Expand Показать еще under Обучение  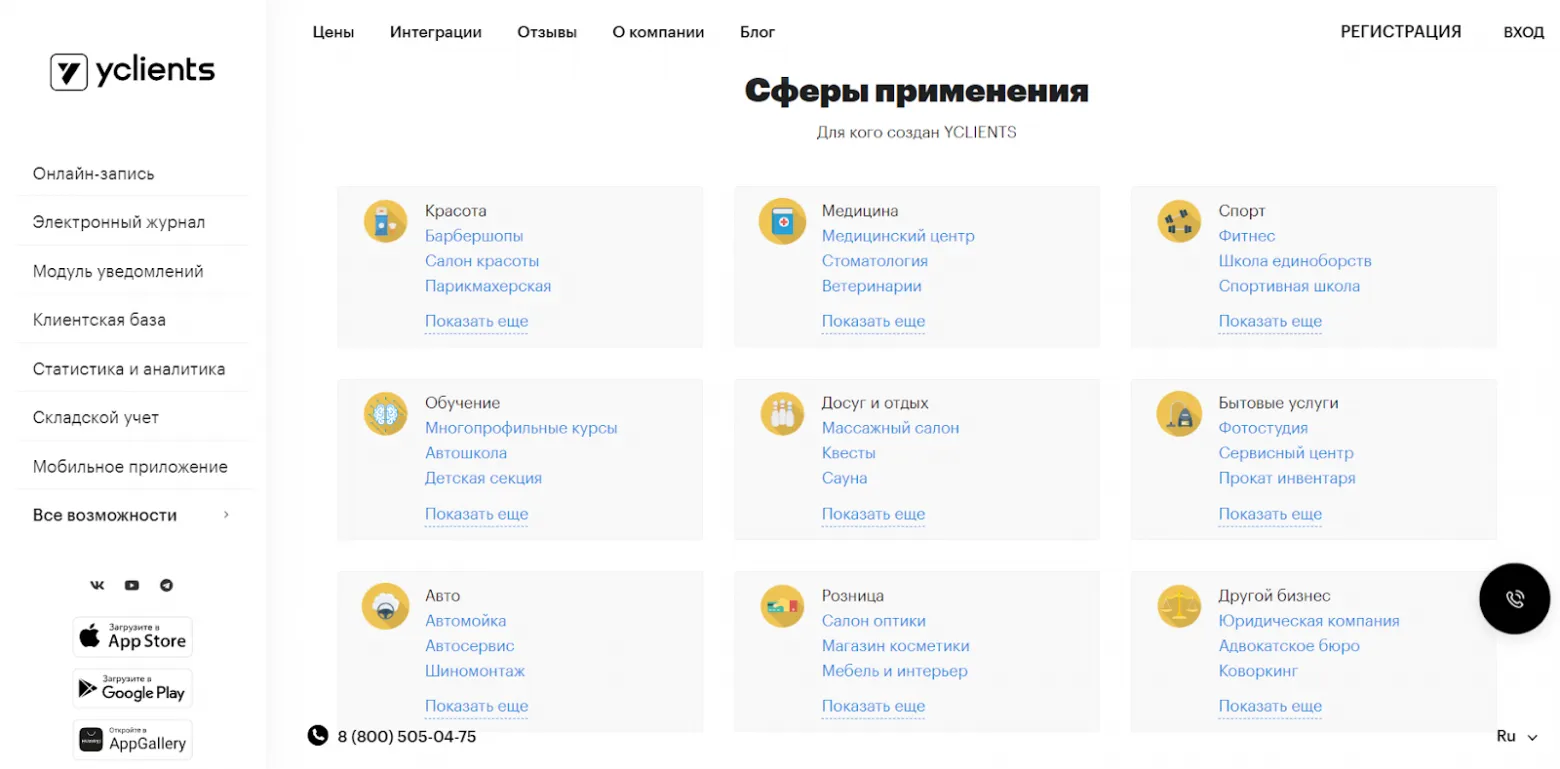(476, 514)
